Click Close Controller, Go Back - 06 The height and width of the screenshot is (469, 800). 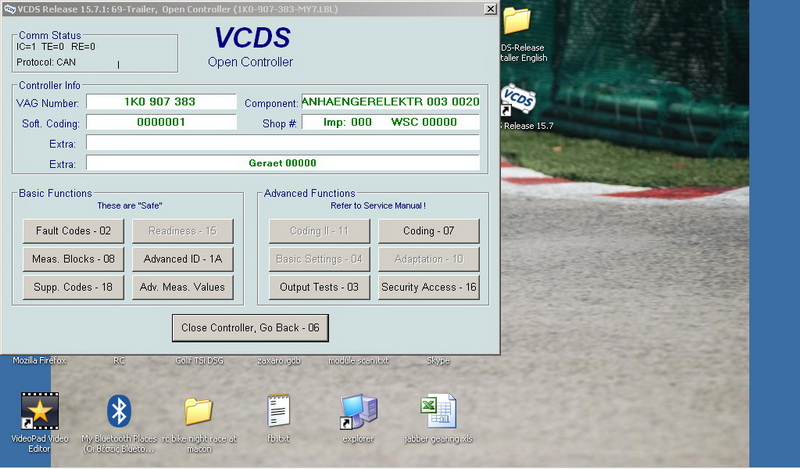point(250,328)
